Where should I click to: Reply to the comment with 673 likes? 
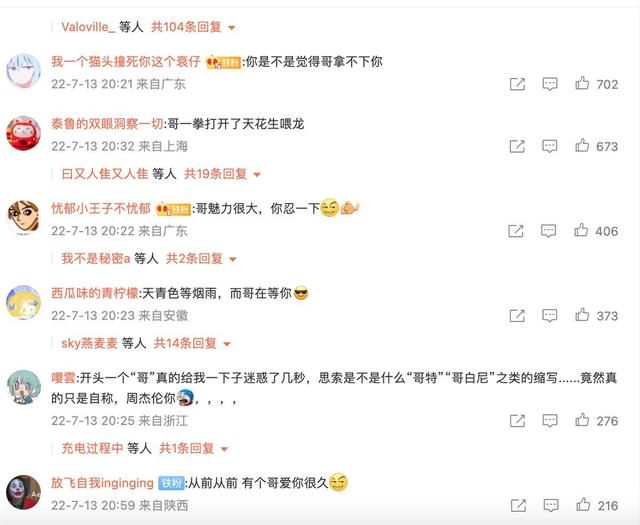[550, 146]
